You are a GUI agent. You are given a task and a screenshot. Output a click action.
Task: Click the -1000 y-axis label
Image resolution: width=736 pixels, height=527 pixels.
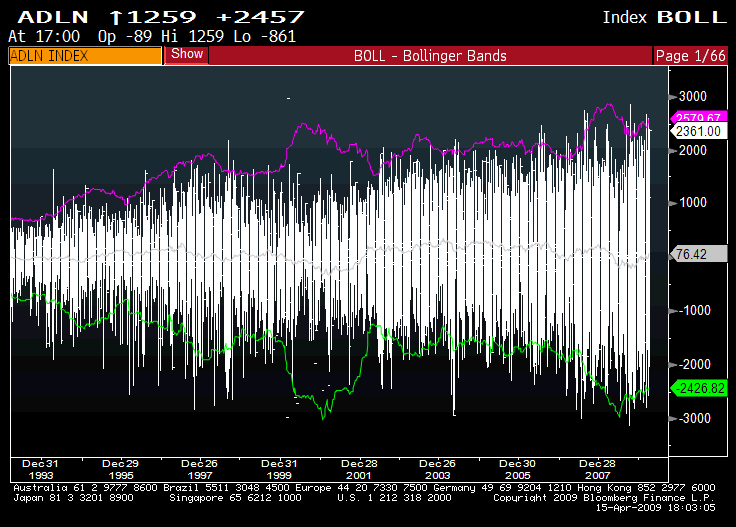click(x=695, y=311)
